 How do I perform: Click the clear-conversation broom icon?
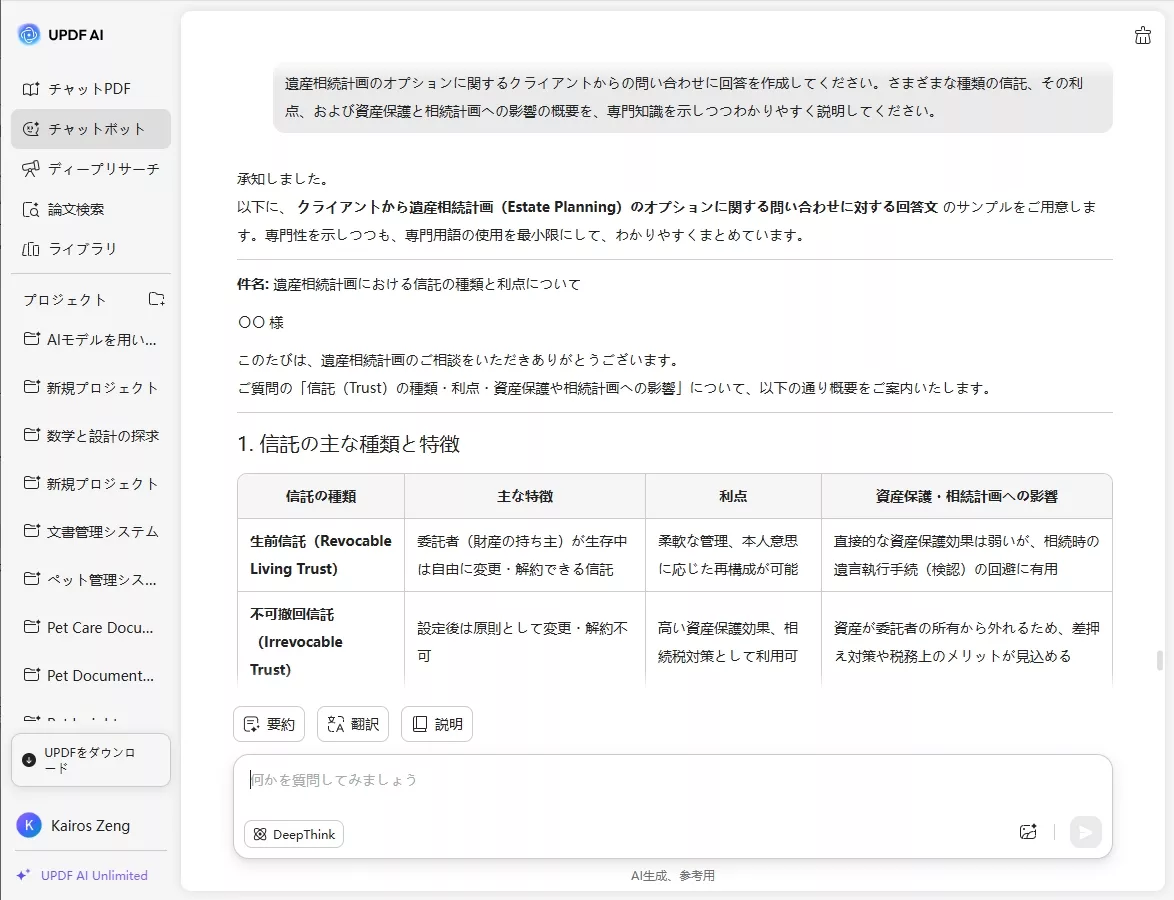(x=1142, y=35)
